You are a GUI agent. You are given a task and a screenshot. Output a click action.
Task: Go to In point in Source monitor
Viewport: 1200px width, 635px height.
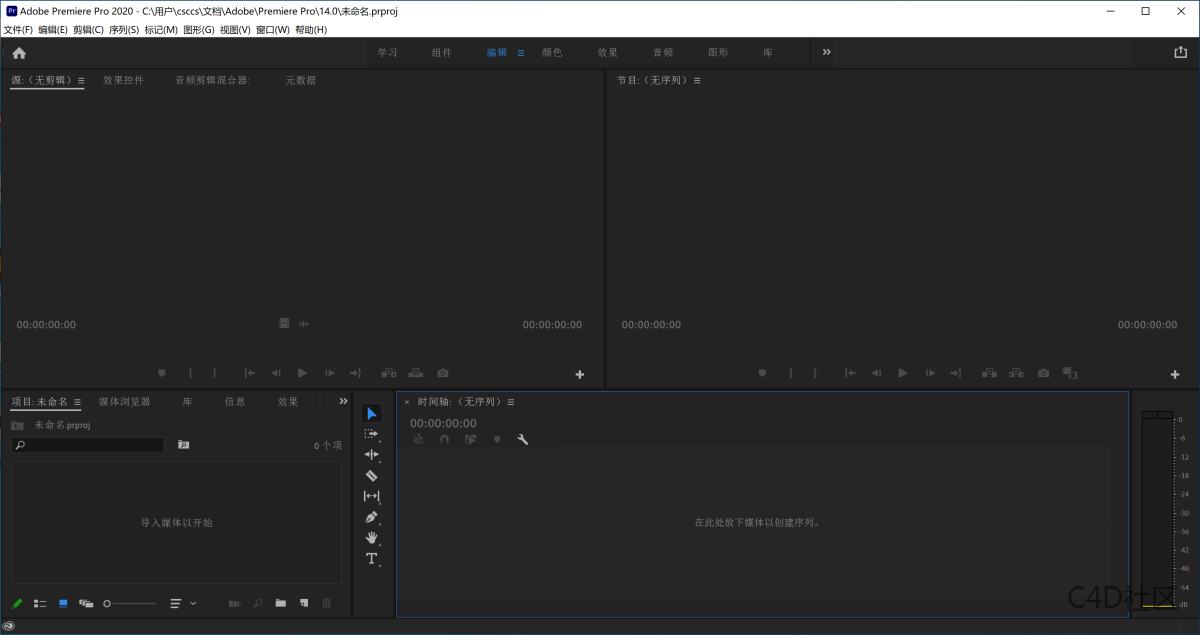click(250, 373)
